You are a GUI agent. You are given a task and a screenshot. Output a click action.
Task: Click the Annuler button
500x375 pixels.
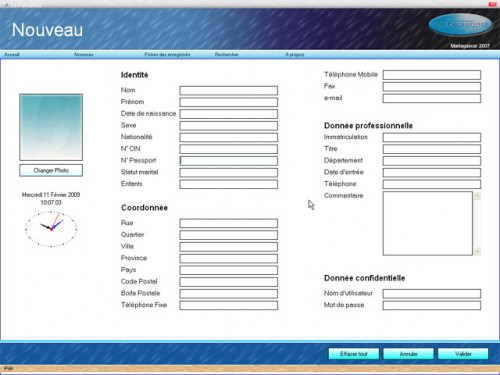point(408,354)
